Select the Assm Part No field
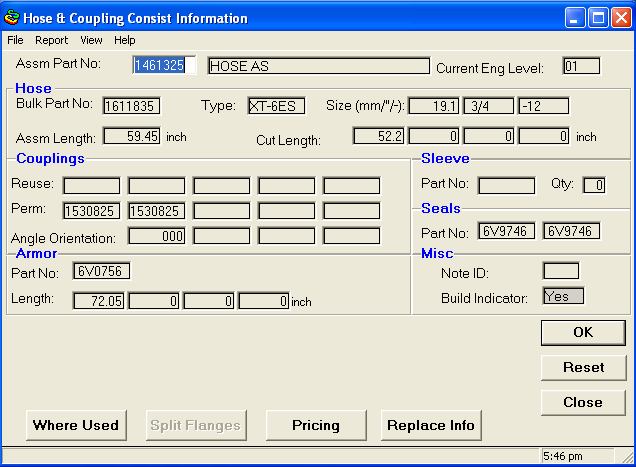The image size is (636, 467). click(160, 66)
